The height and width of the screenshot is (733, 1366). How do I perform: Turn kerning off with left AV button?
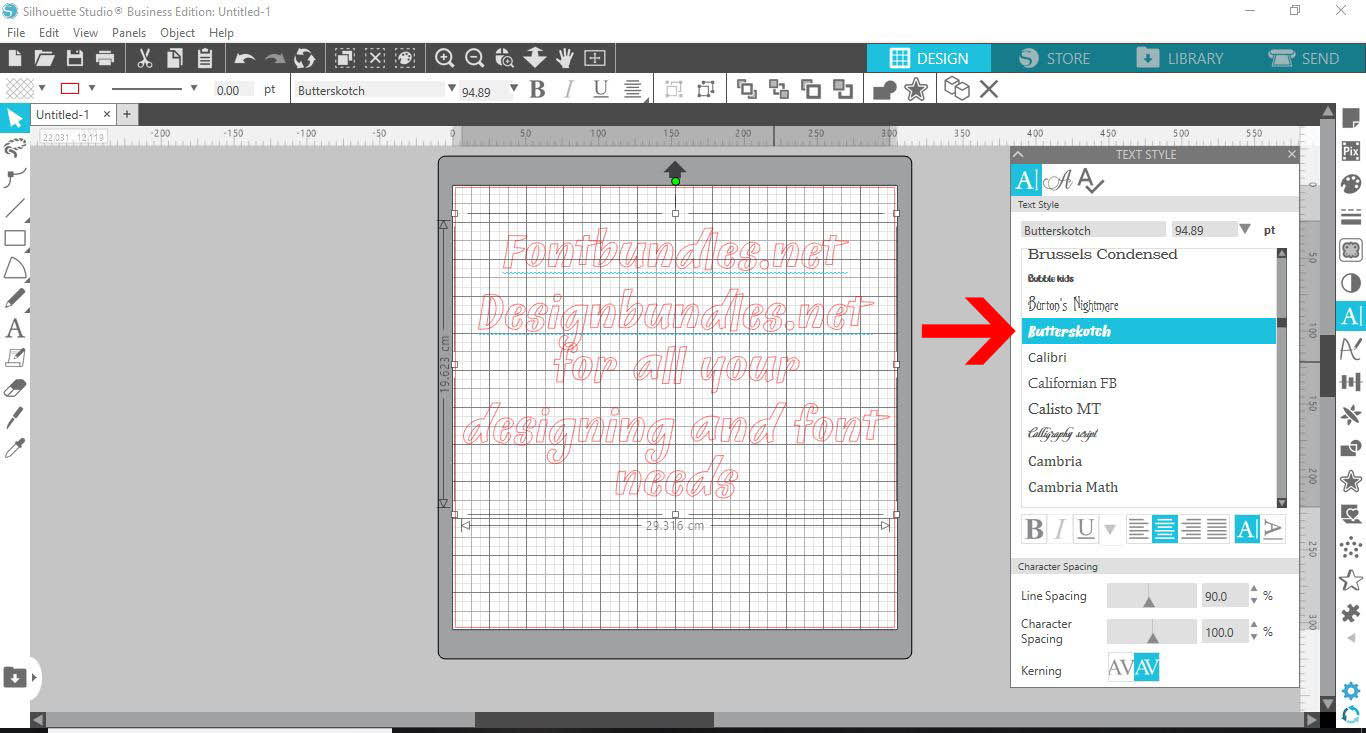point(1121,668)
